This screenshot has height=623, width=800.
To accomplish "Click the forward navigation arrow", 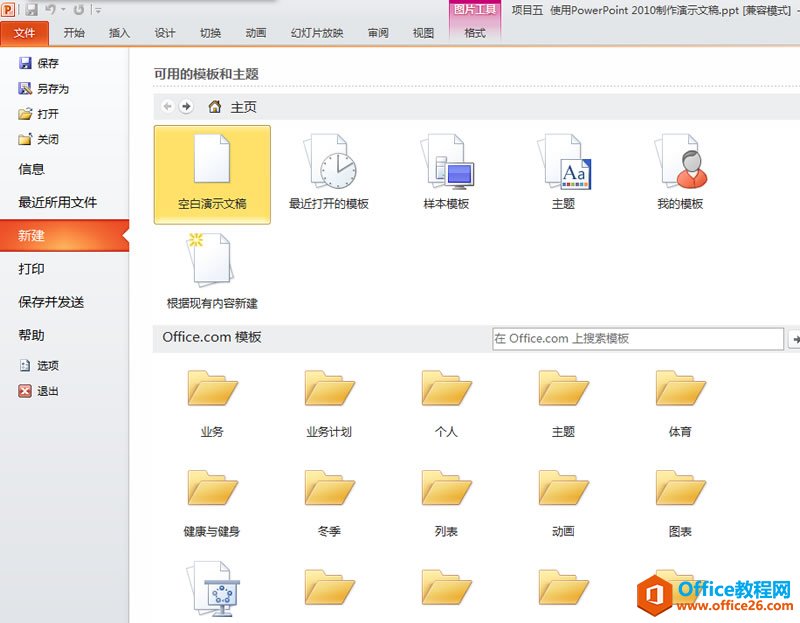I will pos(186,106).
